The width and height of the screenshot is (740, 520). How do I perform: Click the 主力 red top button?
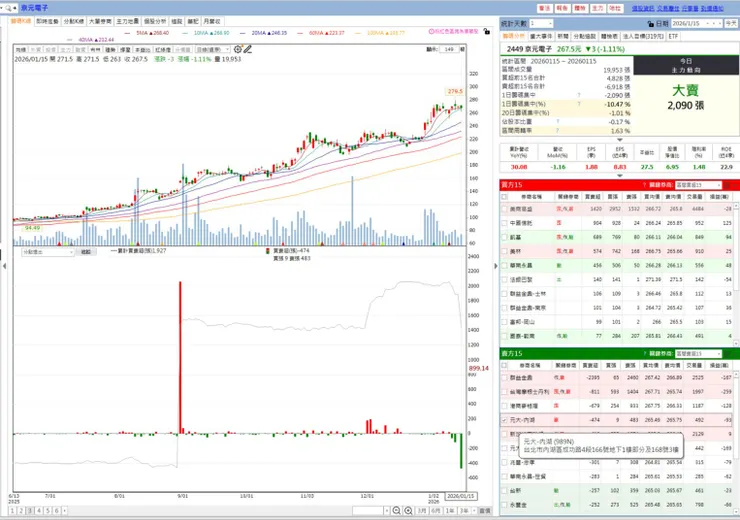point(597,8)
